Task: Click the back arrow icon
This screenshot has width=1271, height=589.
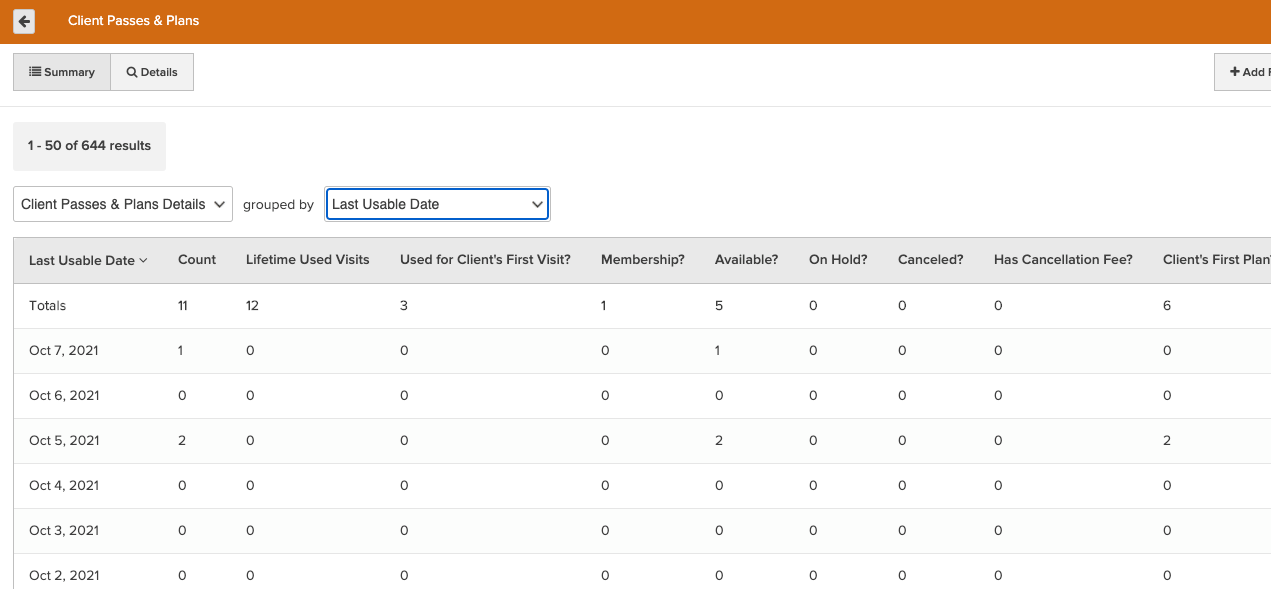Action: [24, 21]
